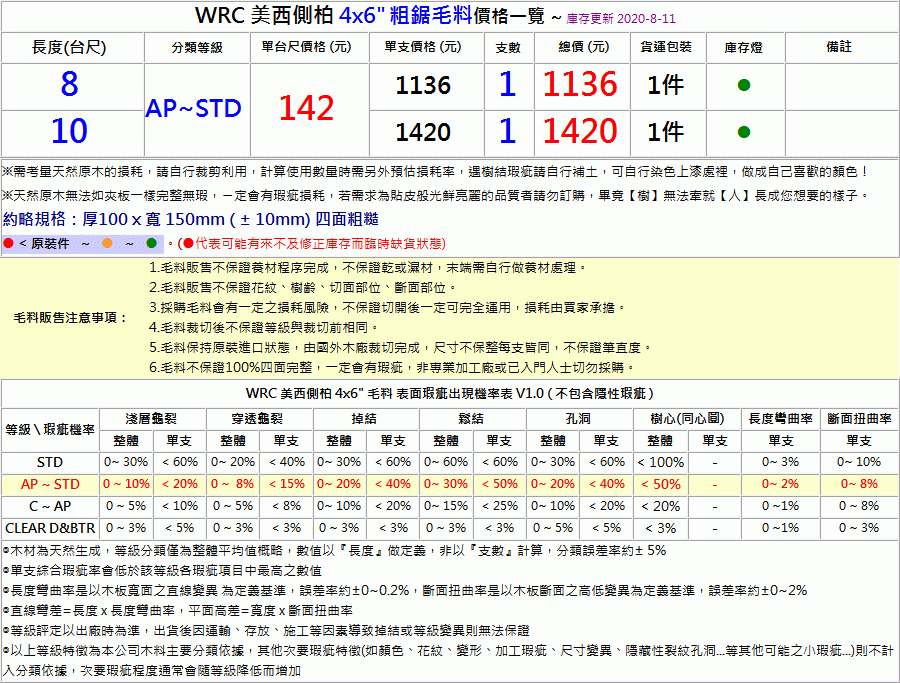This screenshot has width=900, height=683.
Task: Click the WRC 美西側柏 4x6" page title
Action: point(370,15)
